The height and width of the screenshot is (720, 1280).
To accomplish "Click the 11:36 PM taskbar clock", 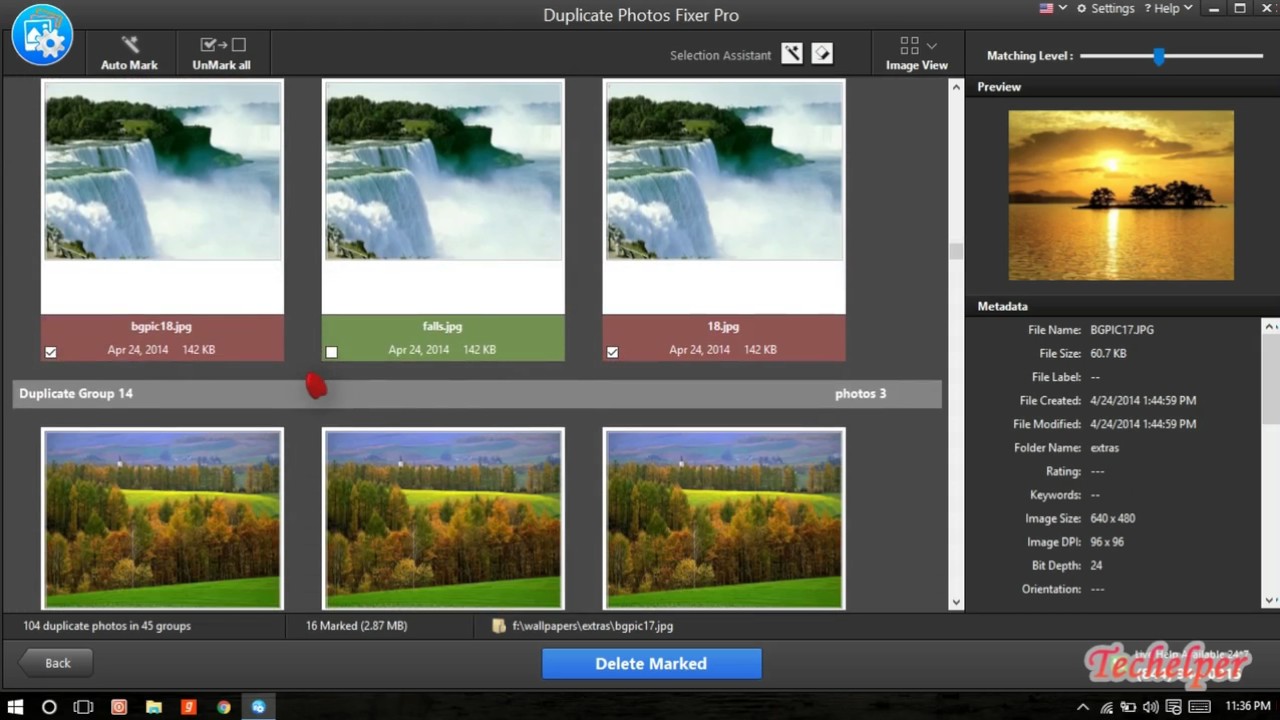I will coord(1247,707).
